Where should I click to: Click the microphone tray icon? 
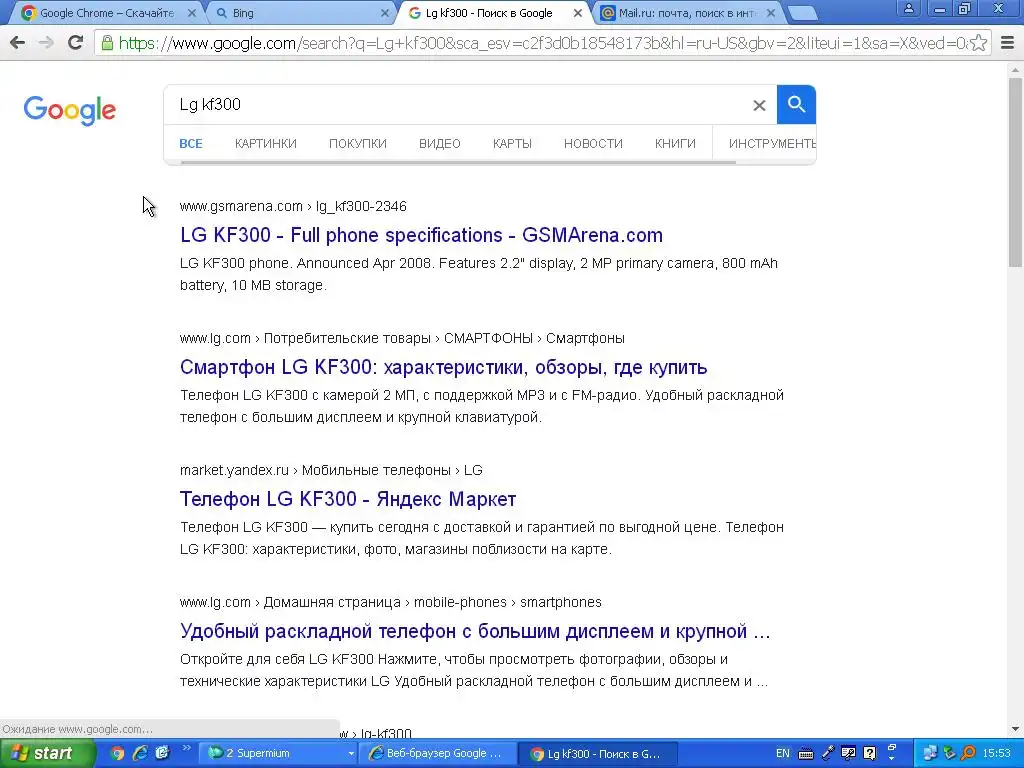[x=827, y=754]
